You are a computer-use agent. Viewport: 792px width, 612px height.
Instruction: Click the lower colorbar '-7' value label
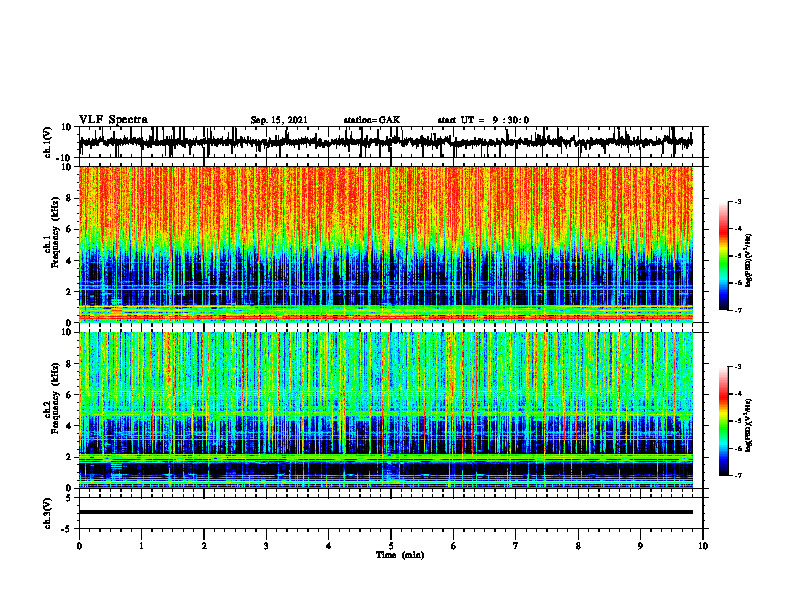point(737,476)
